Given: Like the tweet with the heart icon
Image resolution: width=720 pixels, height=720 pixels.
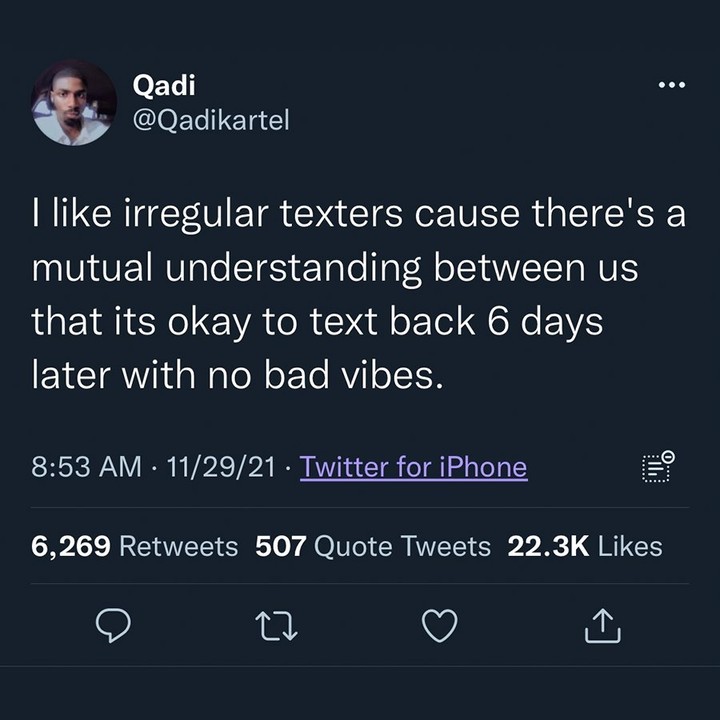Looking at the screenshot, I should [438, 625].
